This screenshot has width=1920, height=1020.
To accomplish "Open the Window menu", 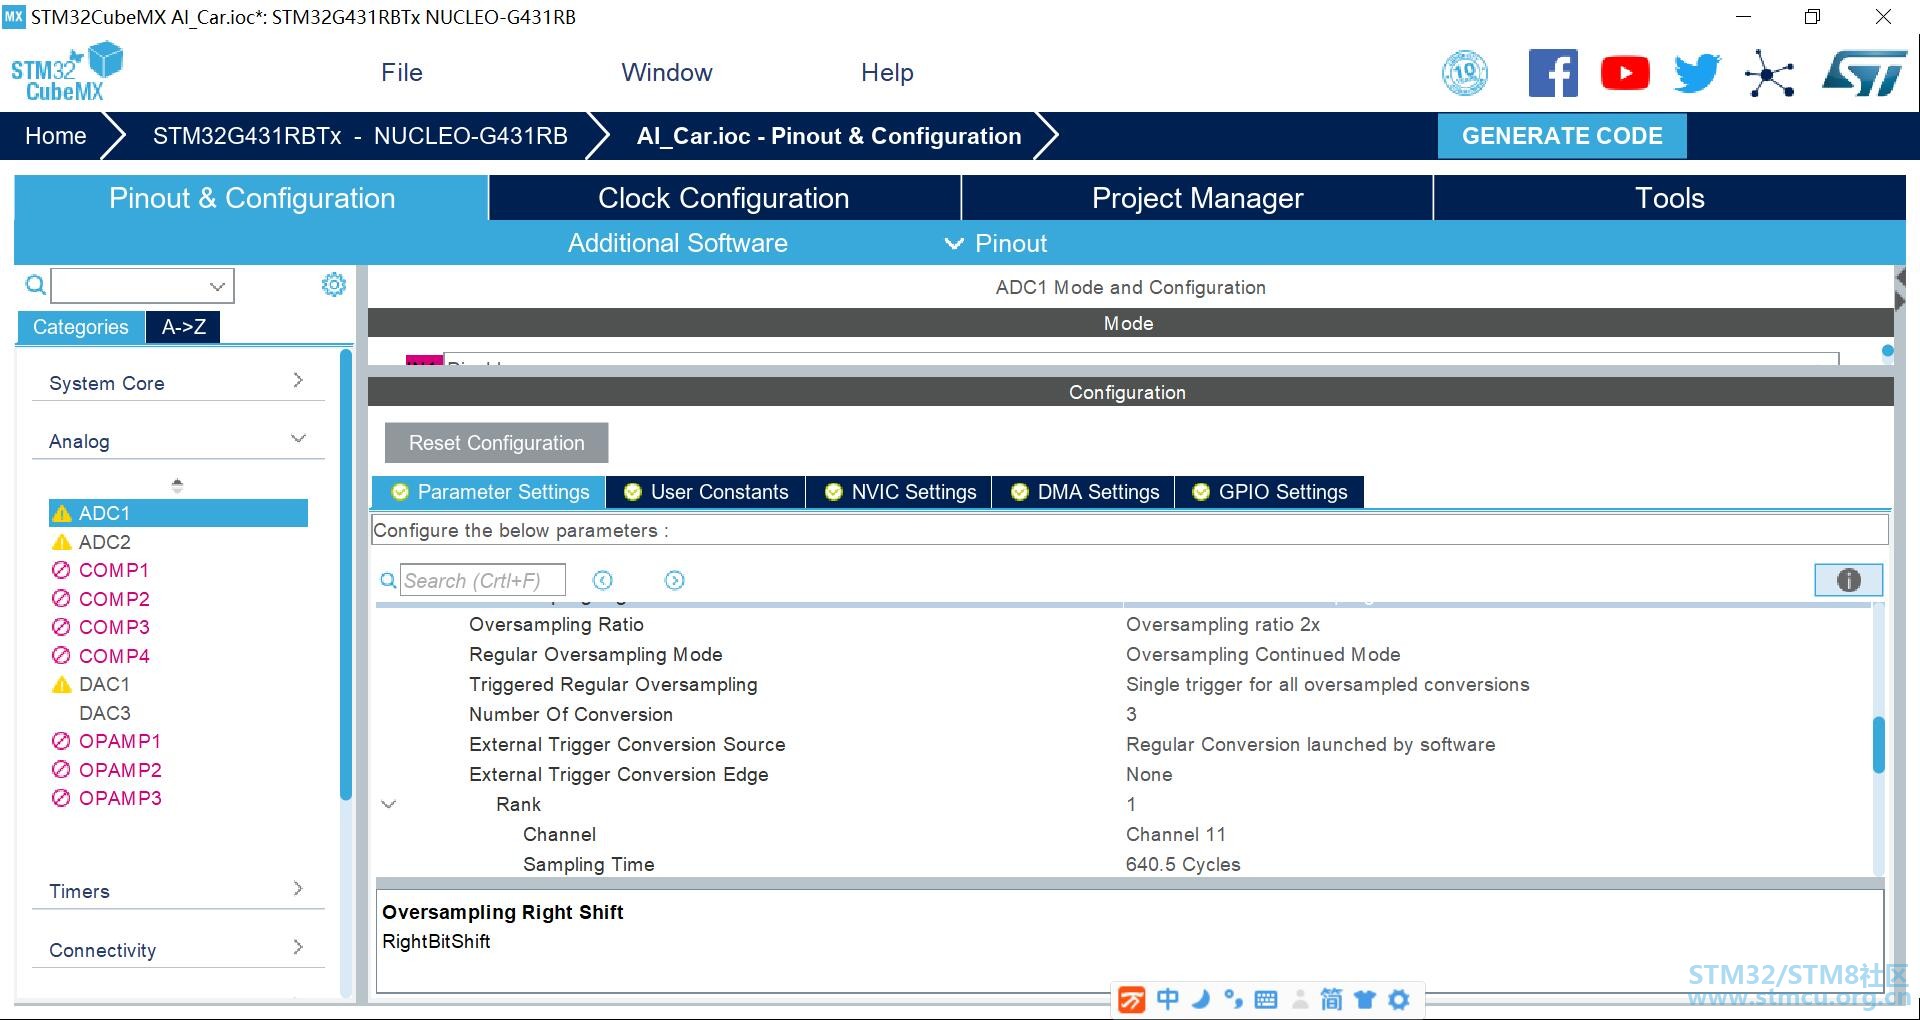I will [x=667, y=73].
